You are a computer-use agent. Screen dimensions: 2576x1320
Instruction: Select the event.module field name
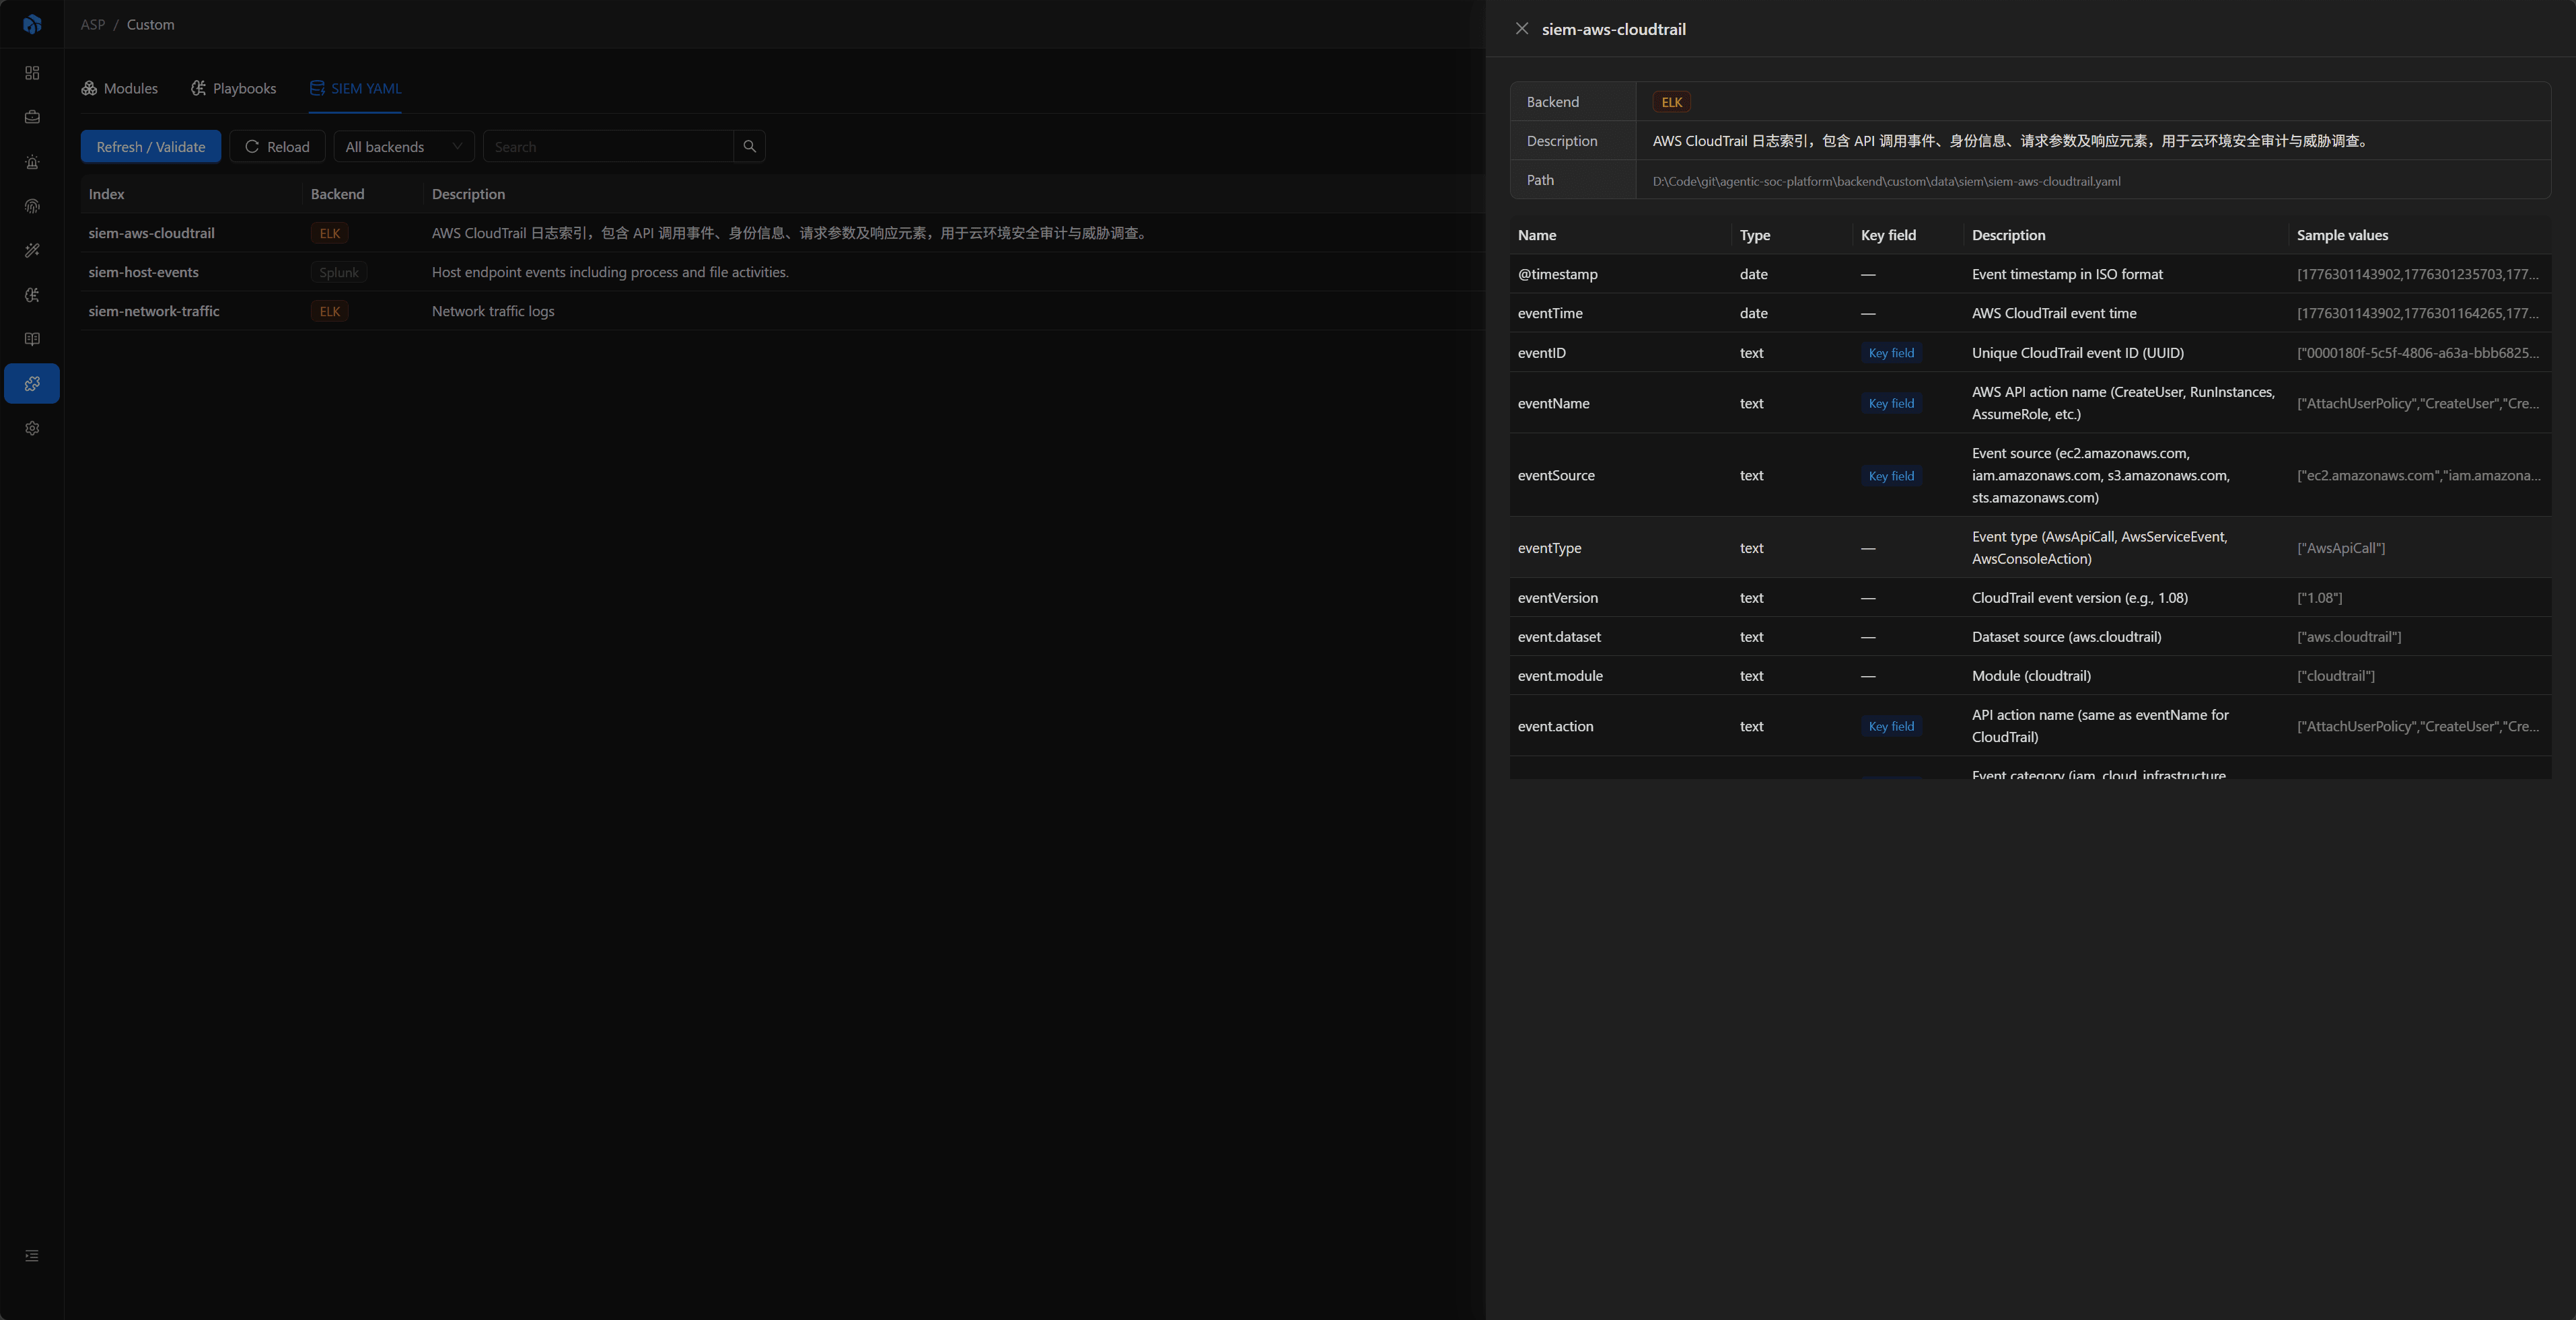(x=1560, y=676)
